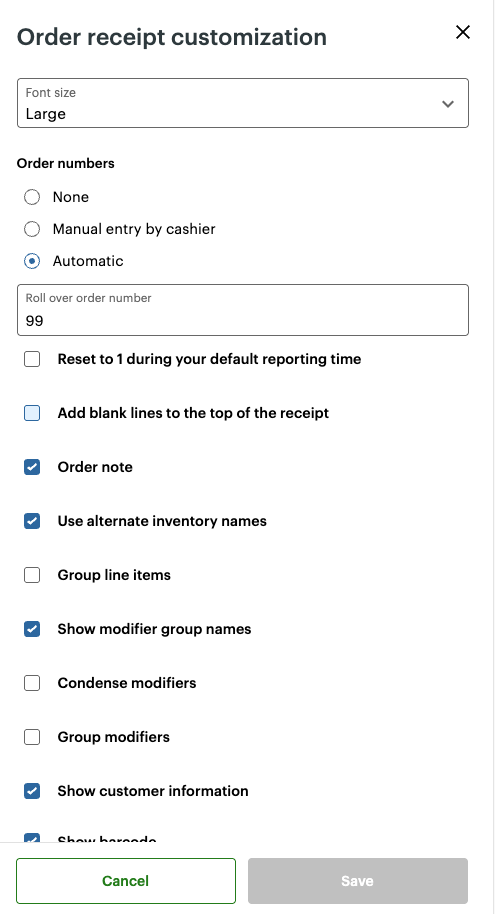Choose Manual entry by cashier
The image size is (495, 914).
[x=32, y=229]
